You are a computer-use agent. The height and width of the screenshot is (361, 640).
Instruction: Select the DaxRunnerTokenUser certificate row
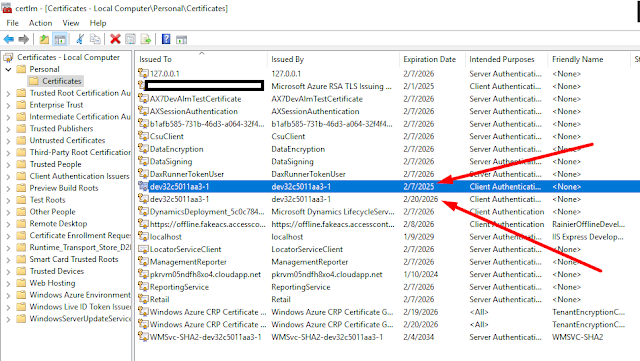tap(389, 174)
